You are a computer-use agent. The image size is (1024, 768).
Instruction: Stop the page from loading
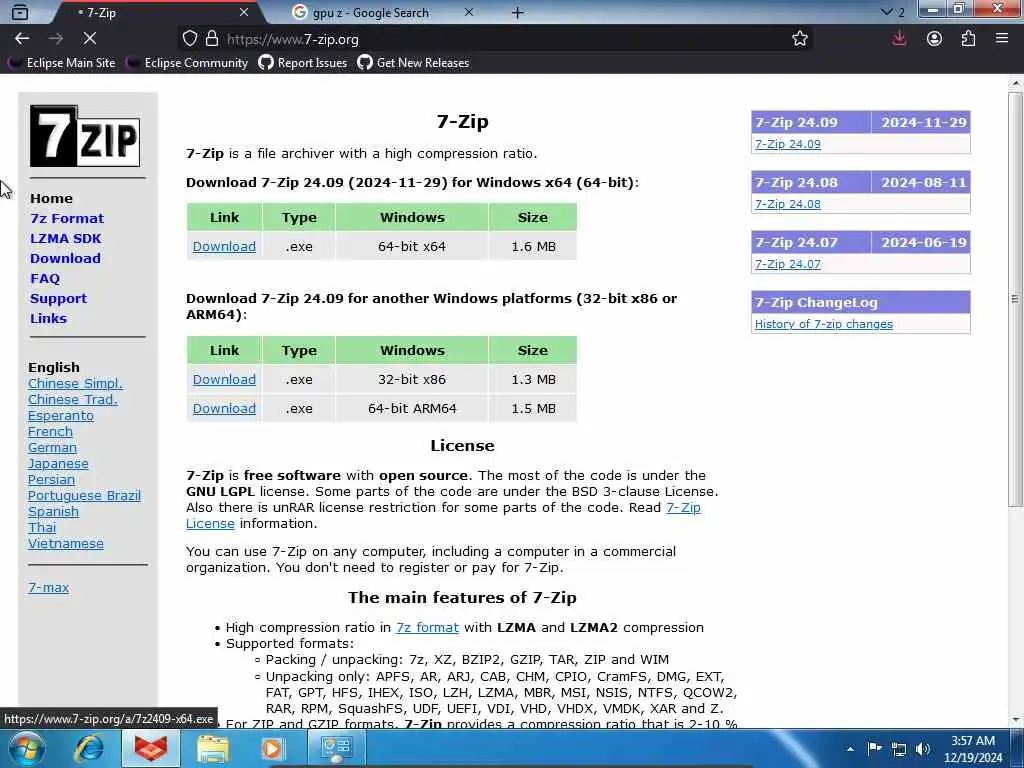[x=89, y=39]
